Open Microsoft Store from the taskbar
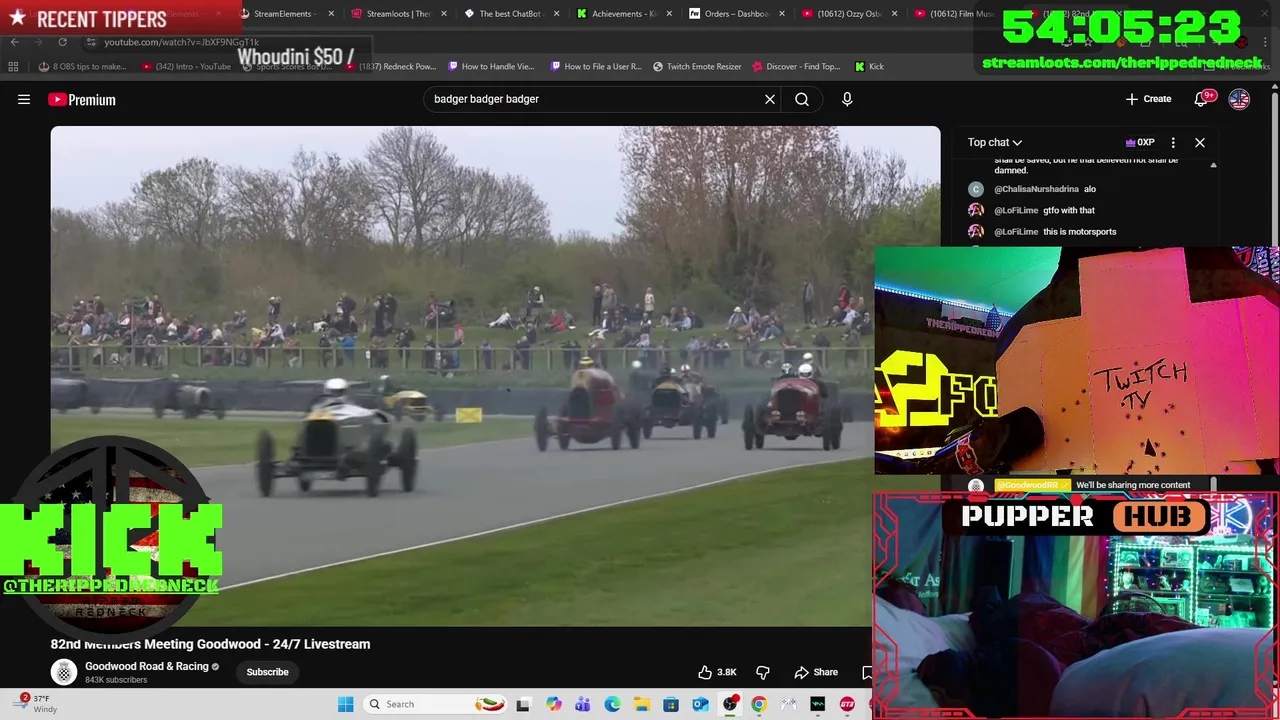 (671, 704)
